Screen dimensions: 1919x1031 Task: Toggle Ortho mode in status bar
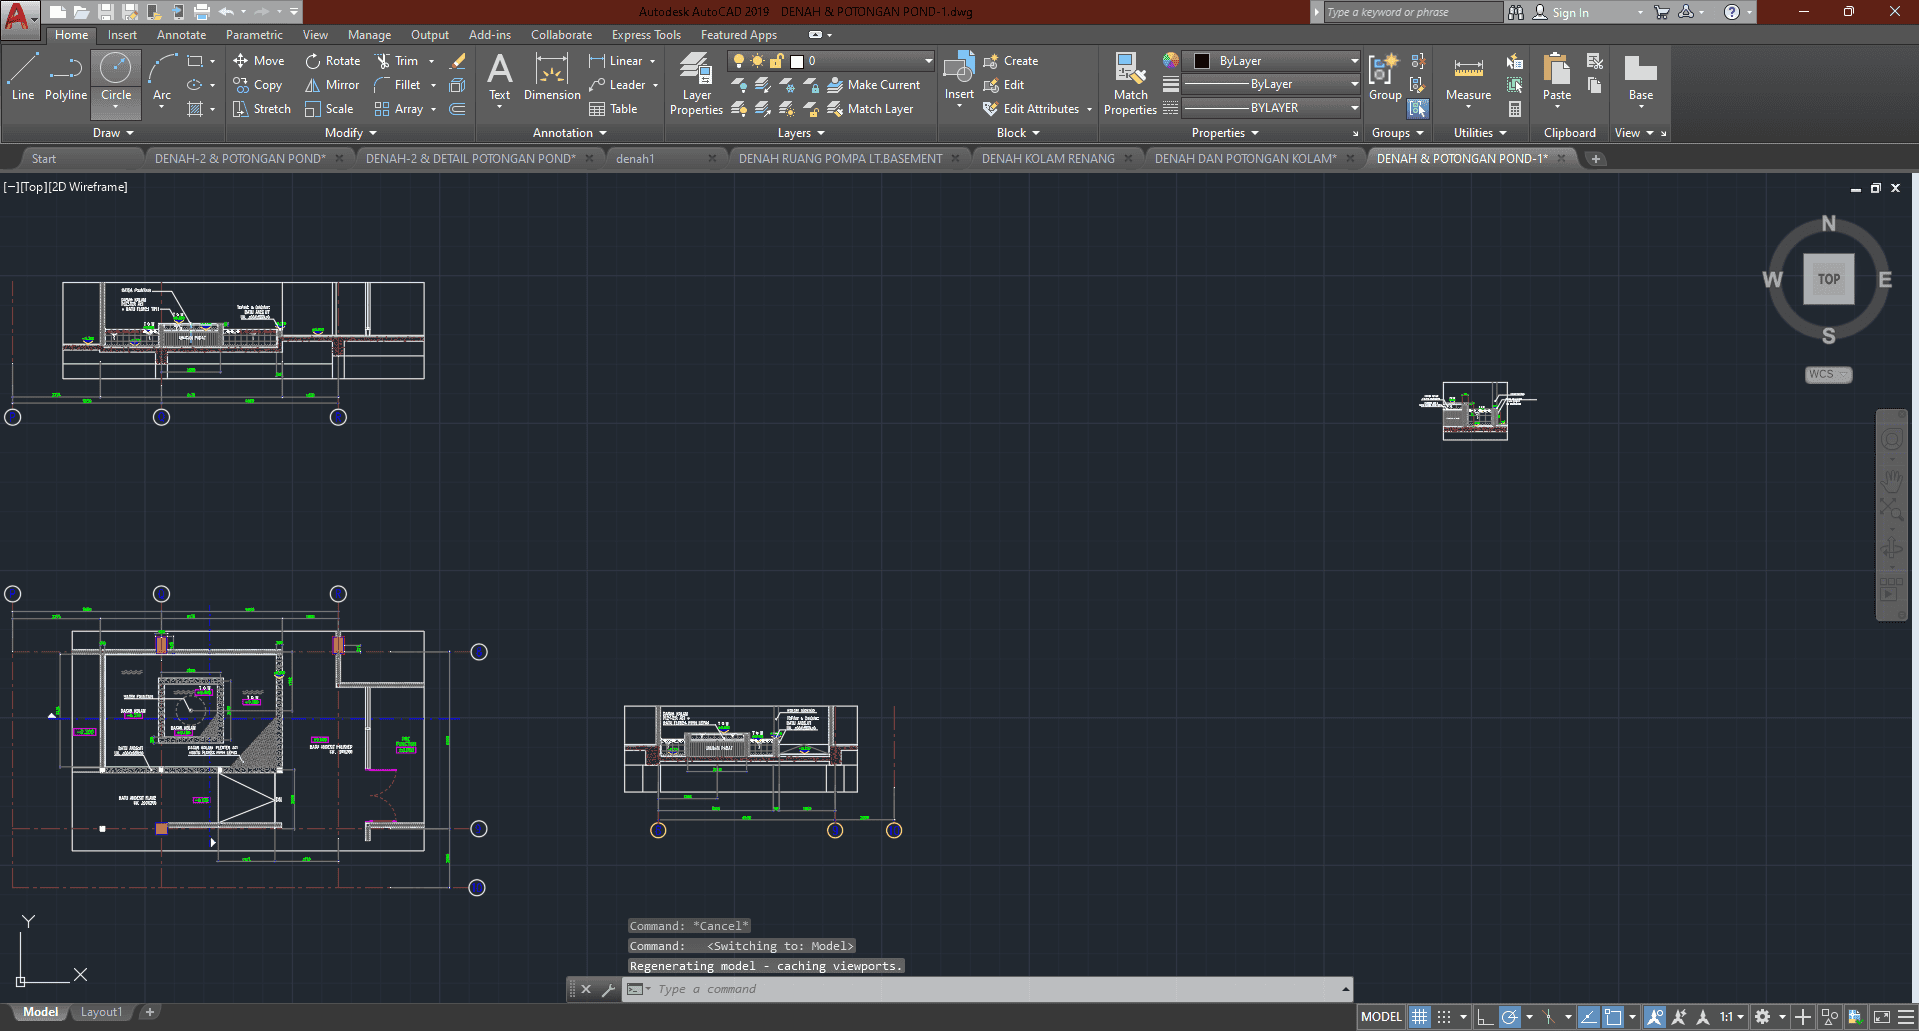pyautogui.click(x=1485, y=1017)
